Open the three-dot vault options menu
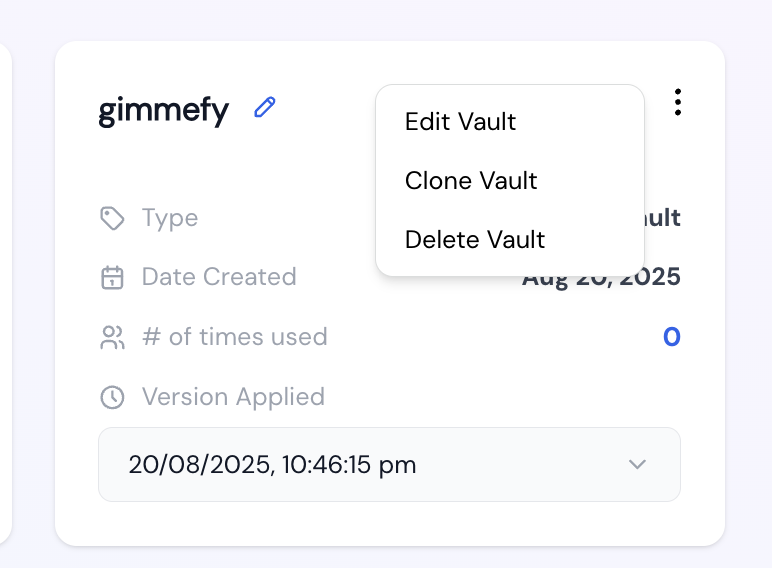The height and width of the screenshot is (568, 772). pyautogui.click(x=678, y=102)
